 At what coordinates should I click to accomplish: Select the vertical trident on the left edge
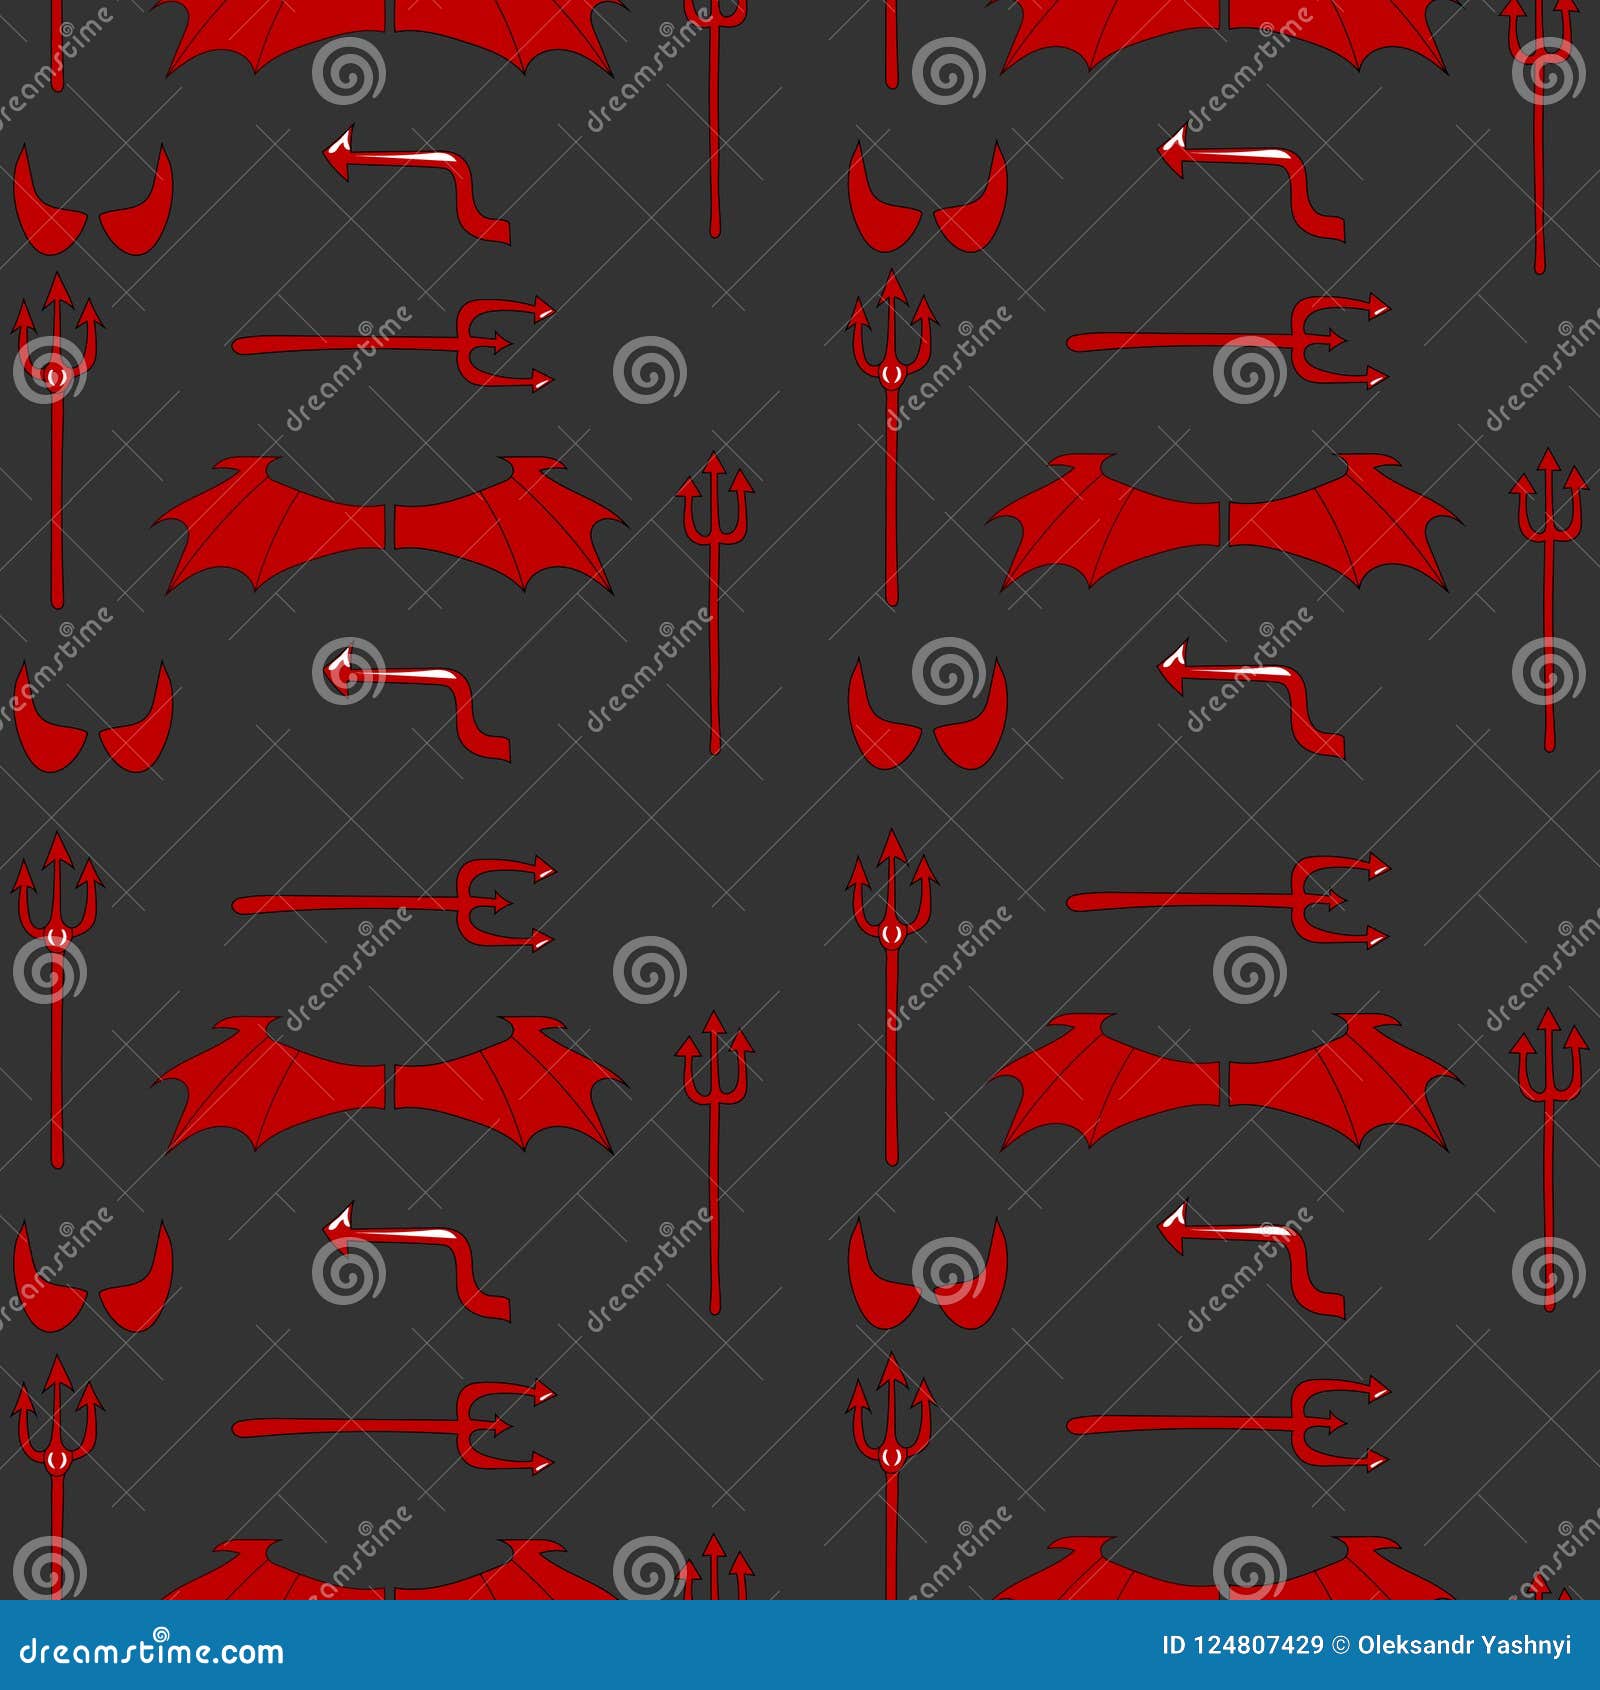tap(55, 450)
